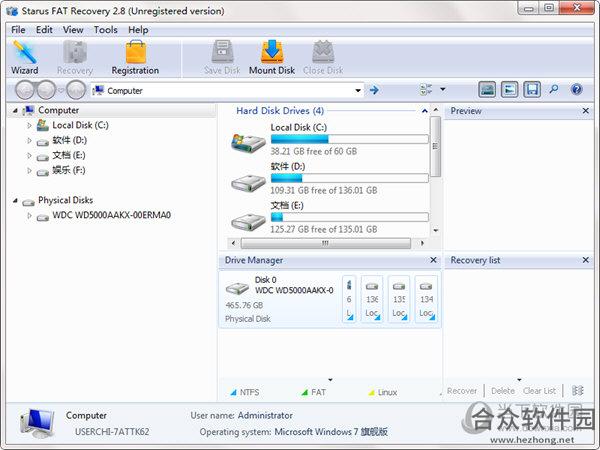The height and width of the screenshot is (450, 600).
Task: Select the 6 GB partition in Drive Manager
Action: 349,299
